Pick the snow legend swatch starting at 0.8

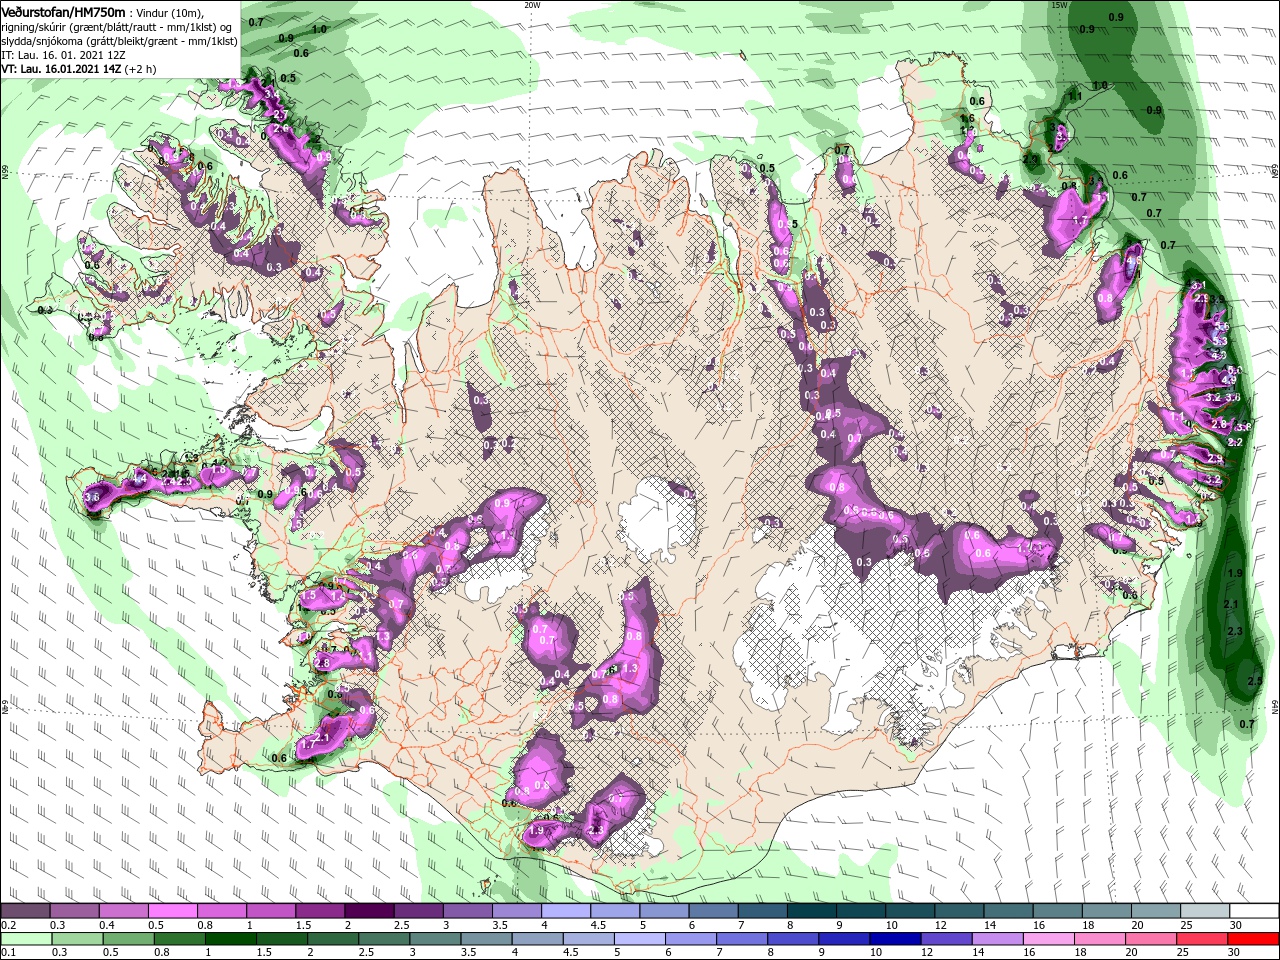tap(221, 911)
